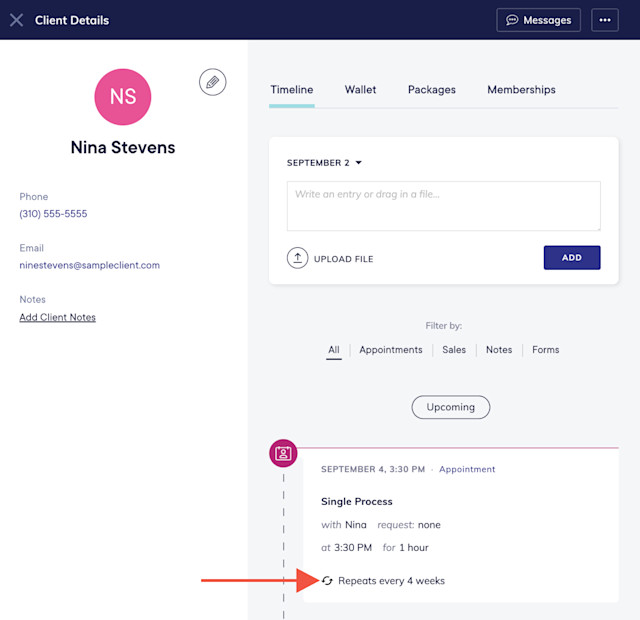Click the Upcoming pill button
This screenshot has height=620, width=640.
tap(451, 407)
